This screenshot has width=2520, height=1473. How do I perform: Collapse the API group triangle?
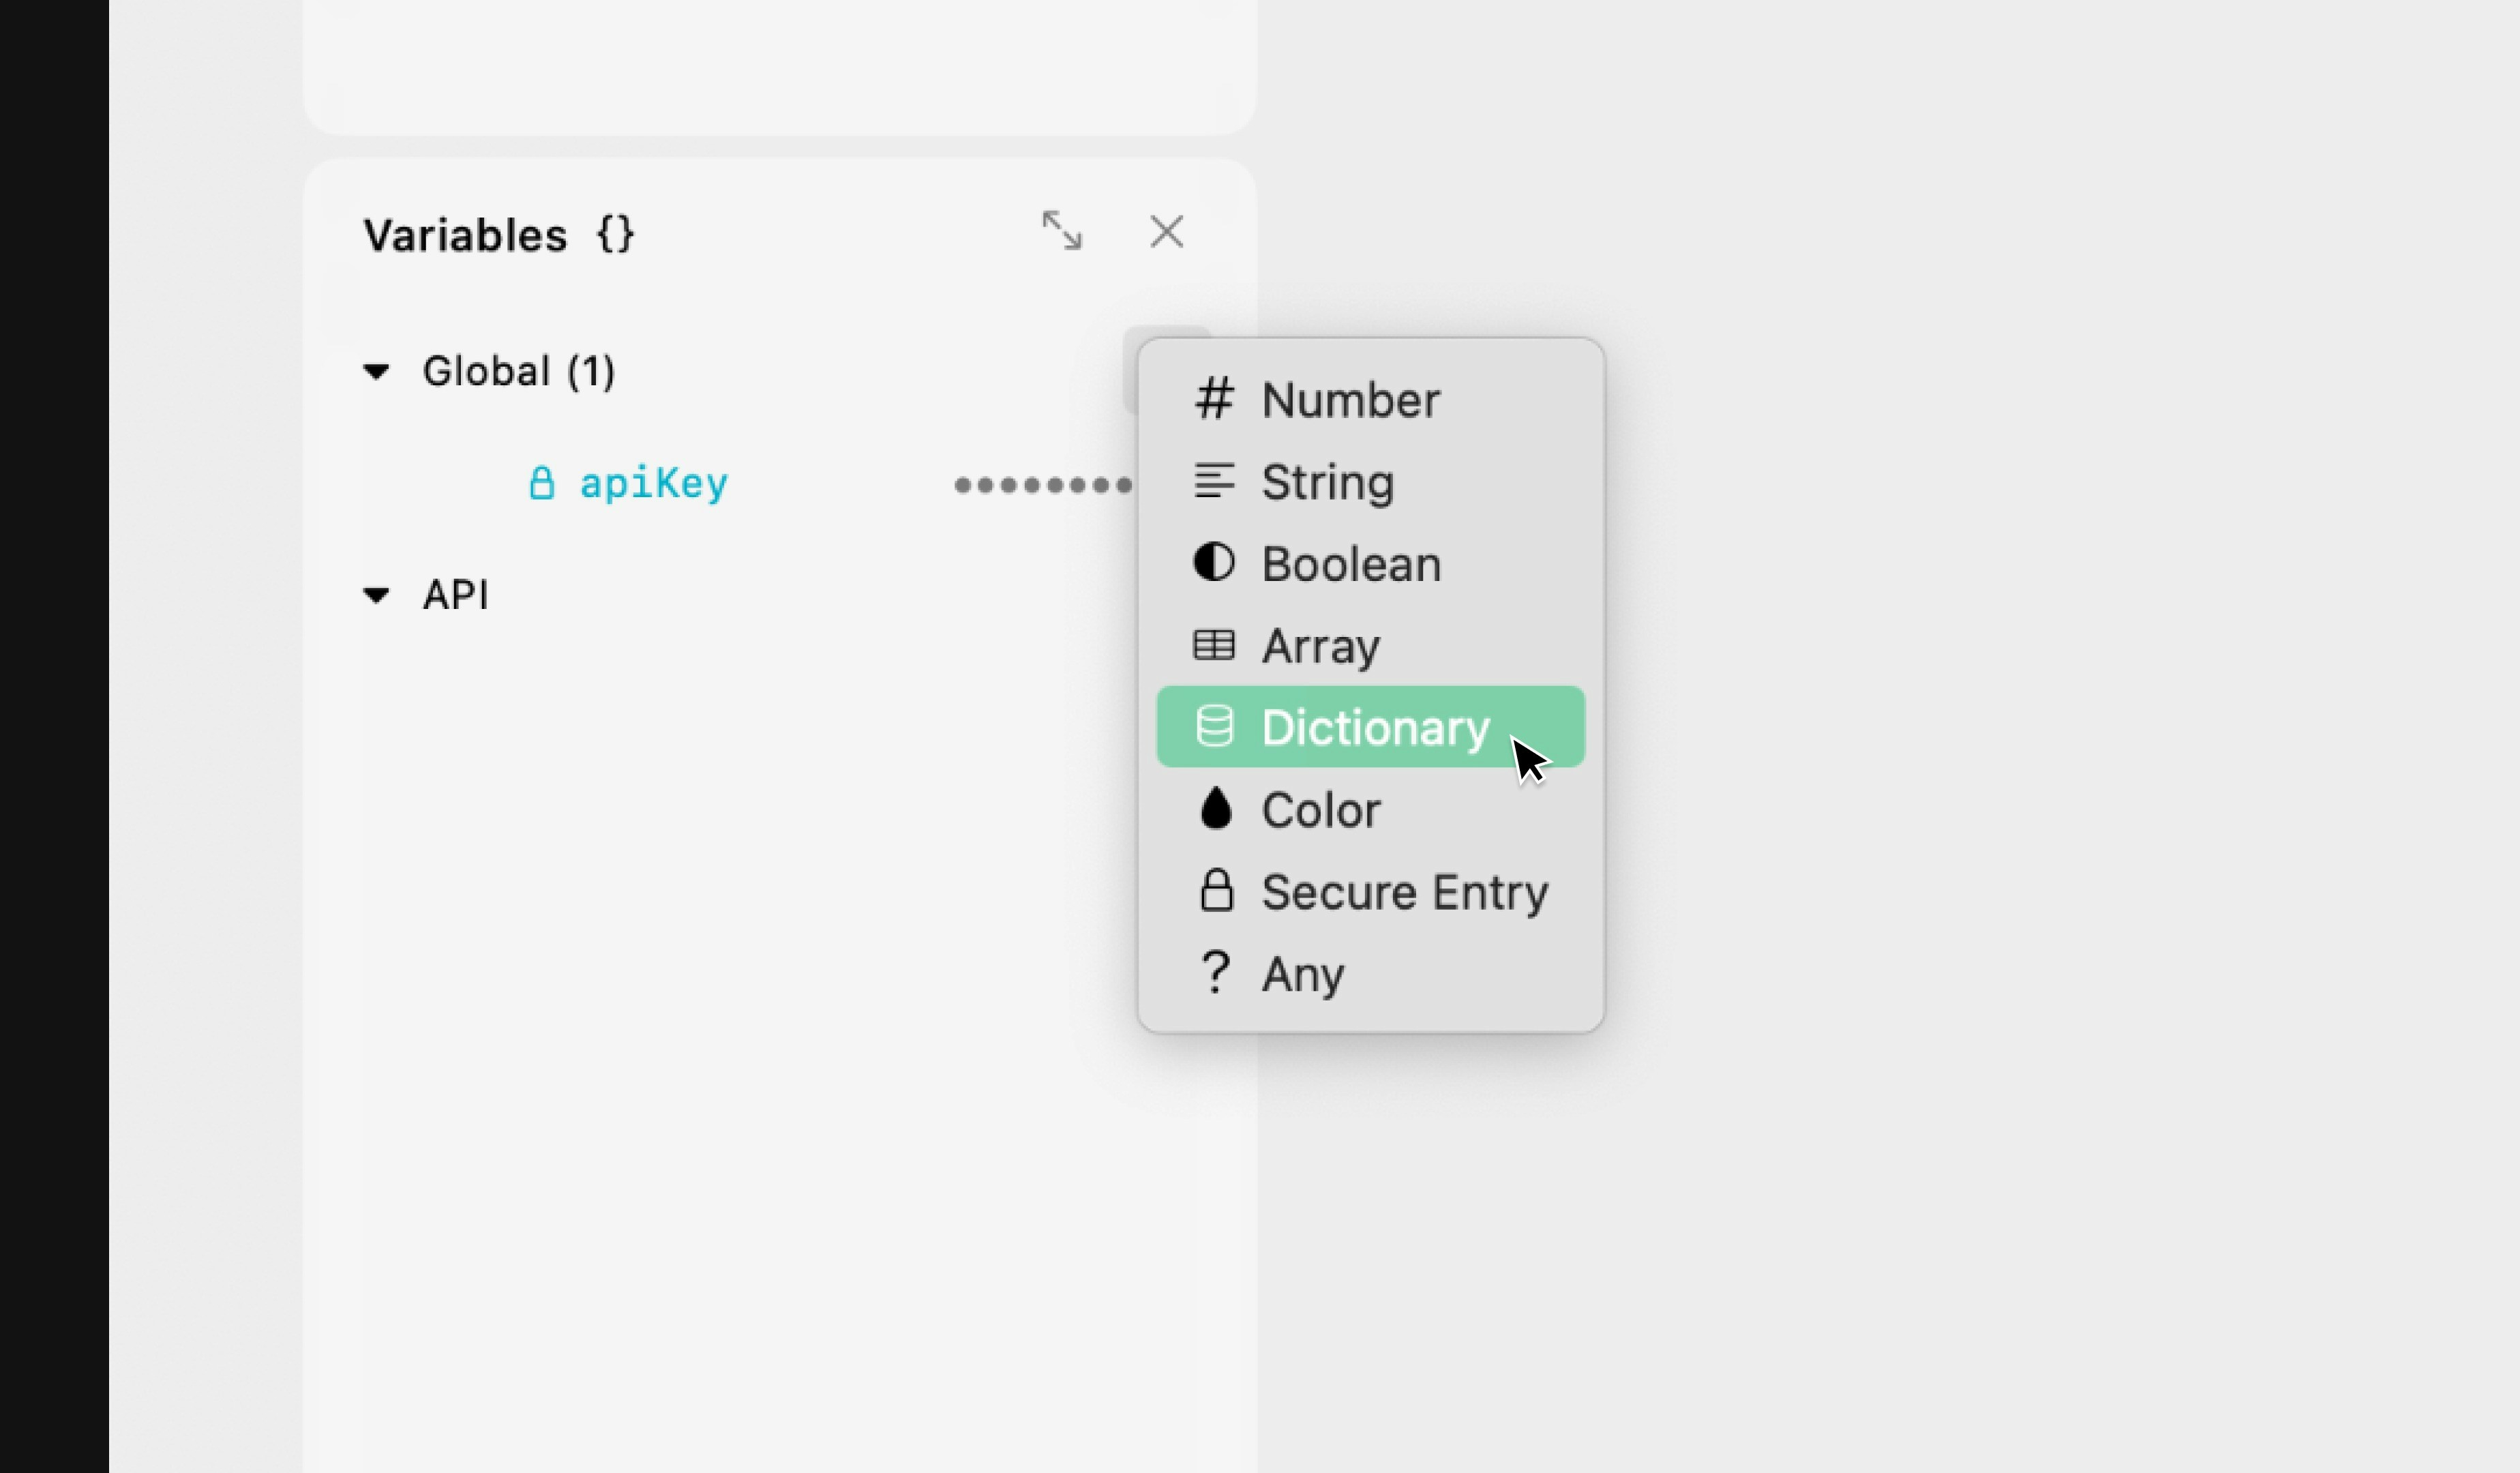[x=376, y=596]
